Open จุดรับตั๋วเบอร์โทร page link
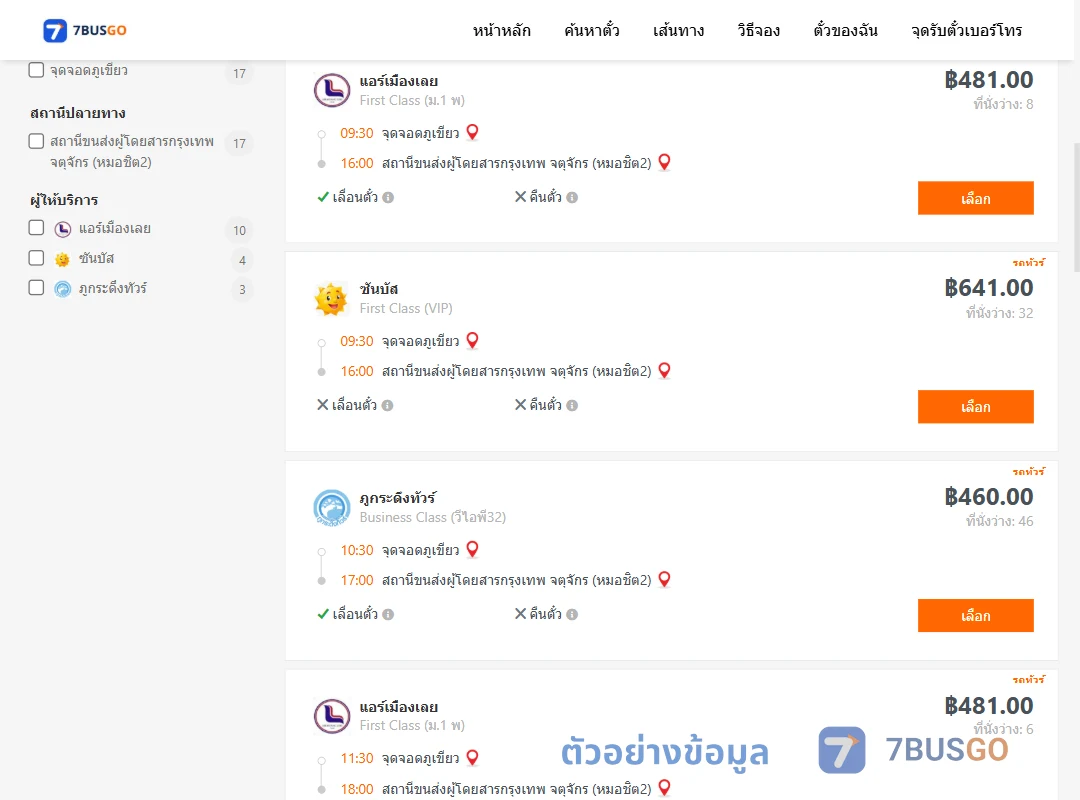Screen dimensions: 1080x800 pos(966,30)
